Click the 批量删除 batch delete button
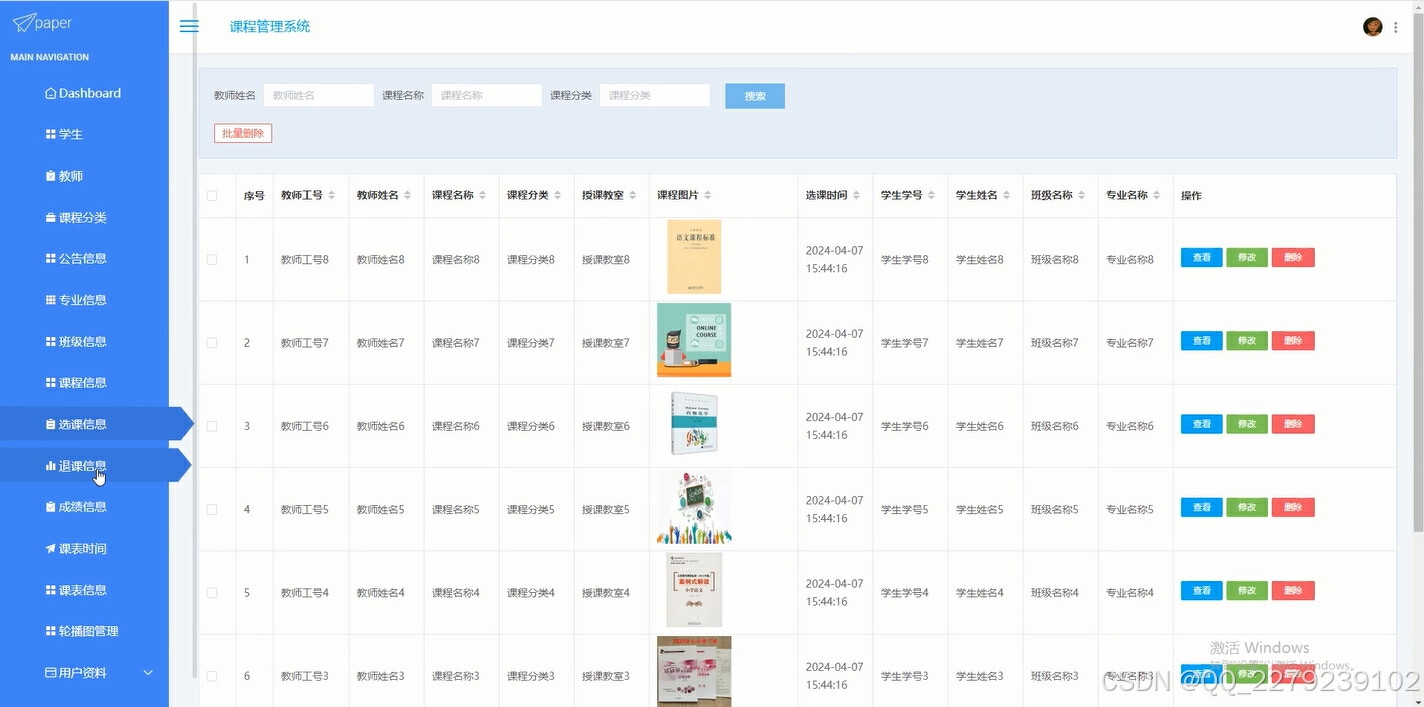 coord(242,132)
